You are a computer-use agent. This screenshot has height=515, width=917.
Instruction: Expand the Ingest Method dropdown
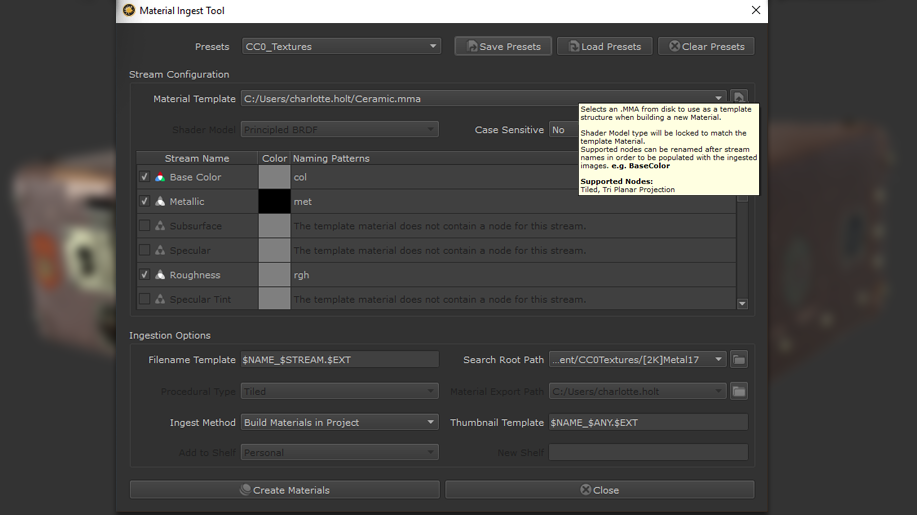341,423
